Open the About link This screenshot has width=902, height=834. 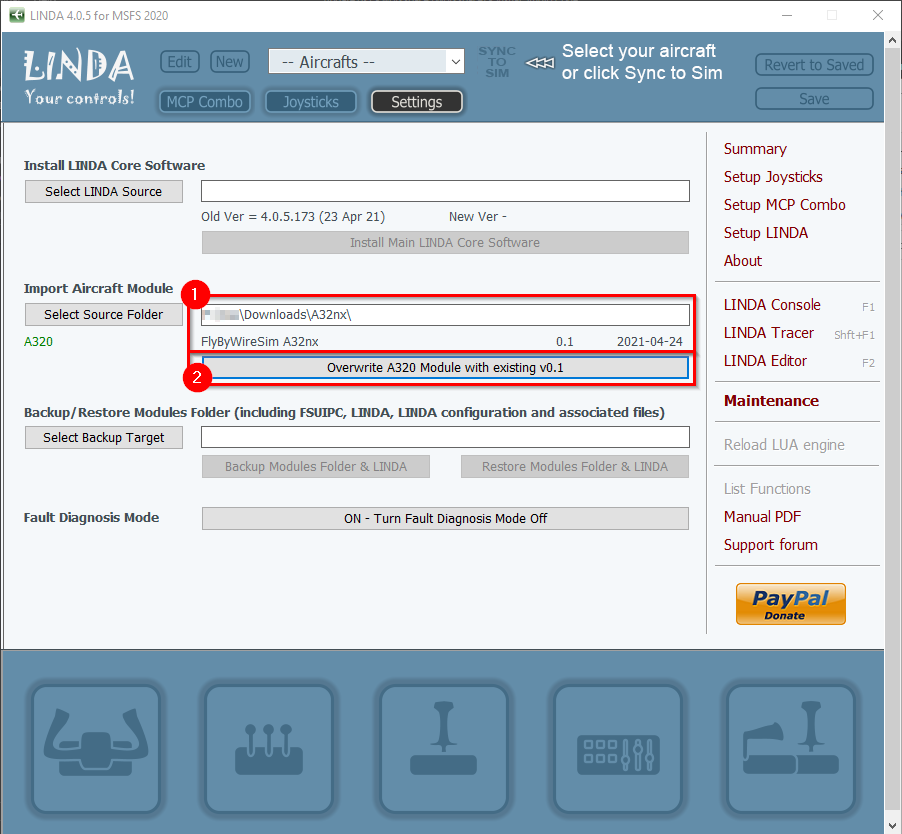point(743,261)
